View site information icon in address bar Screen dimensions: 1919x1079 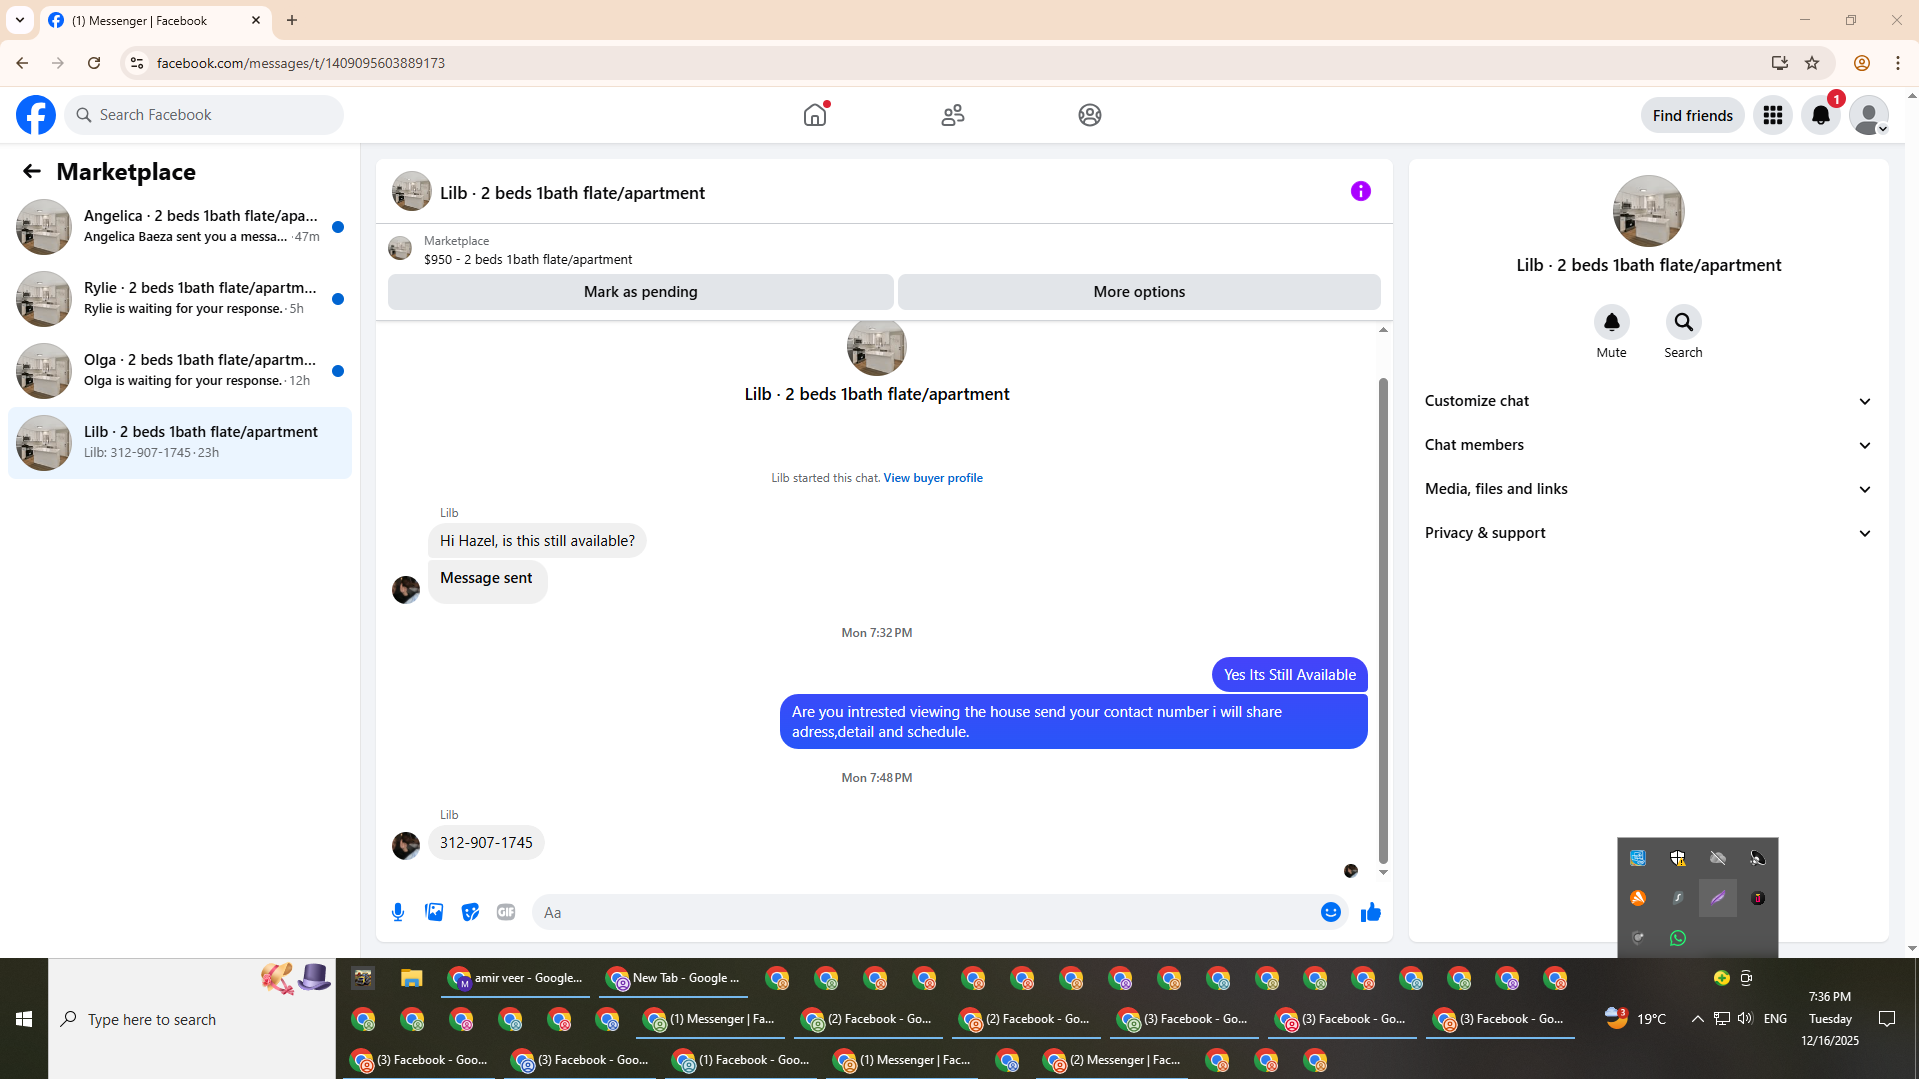pyautogui.click(x=137, y=63)
